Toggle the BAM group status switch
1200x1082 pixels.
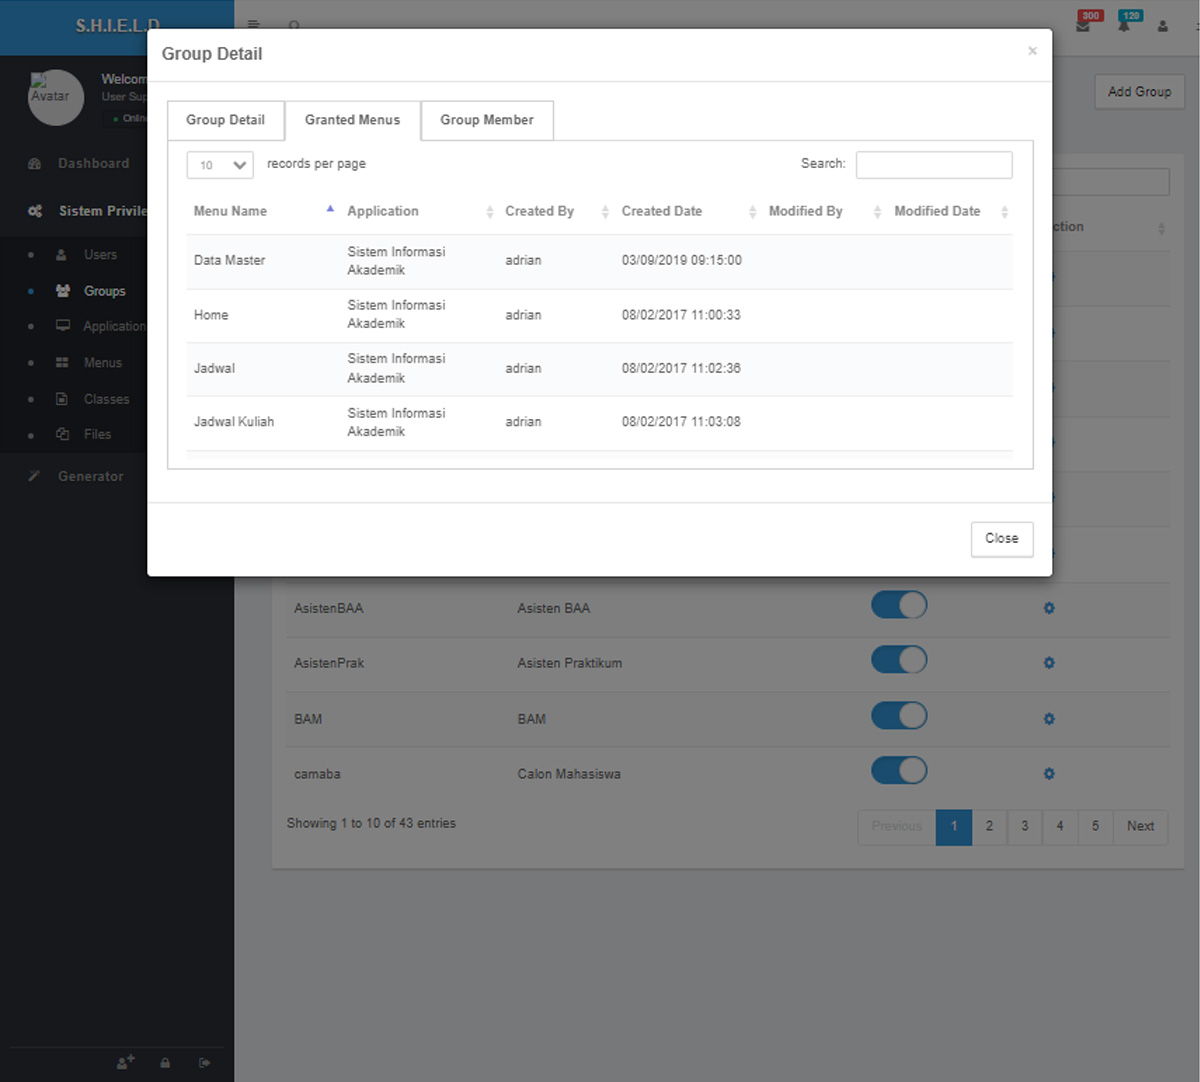click(x=899, y=716)
